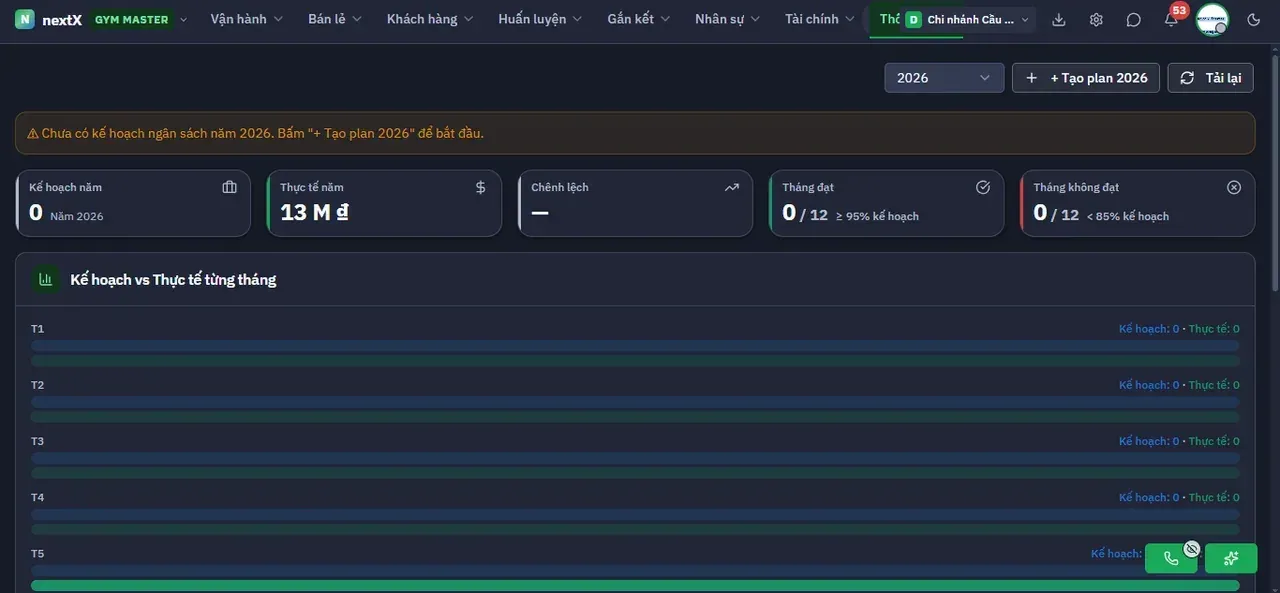Click the T4 month label
The height and width of the screenshot is (593, 1280).
pyautogui.click(x=38, y=497)
